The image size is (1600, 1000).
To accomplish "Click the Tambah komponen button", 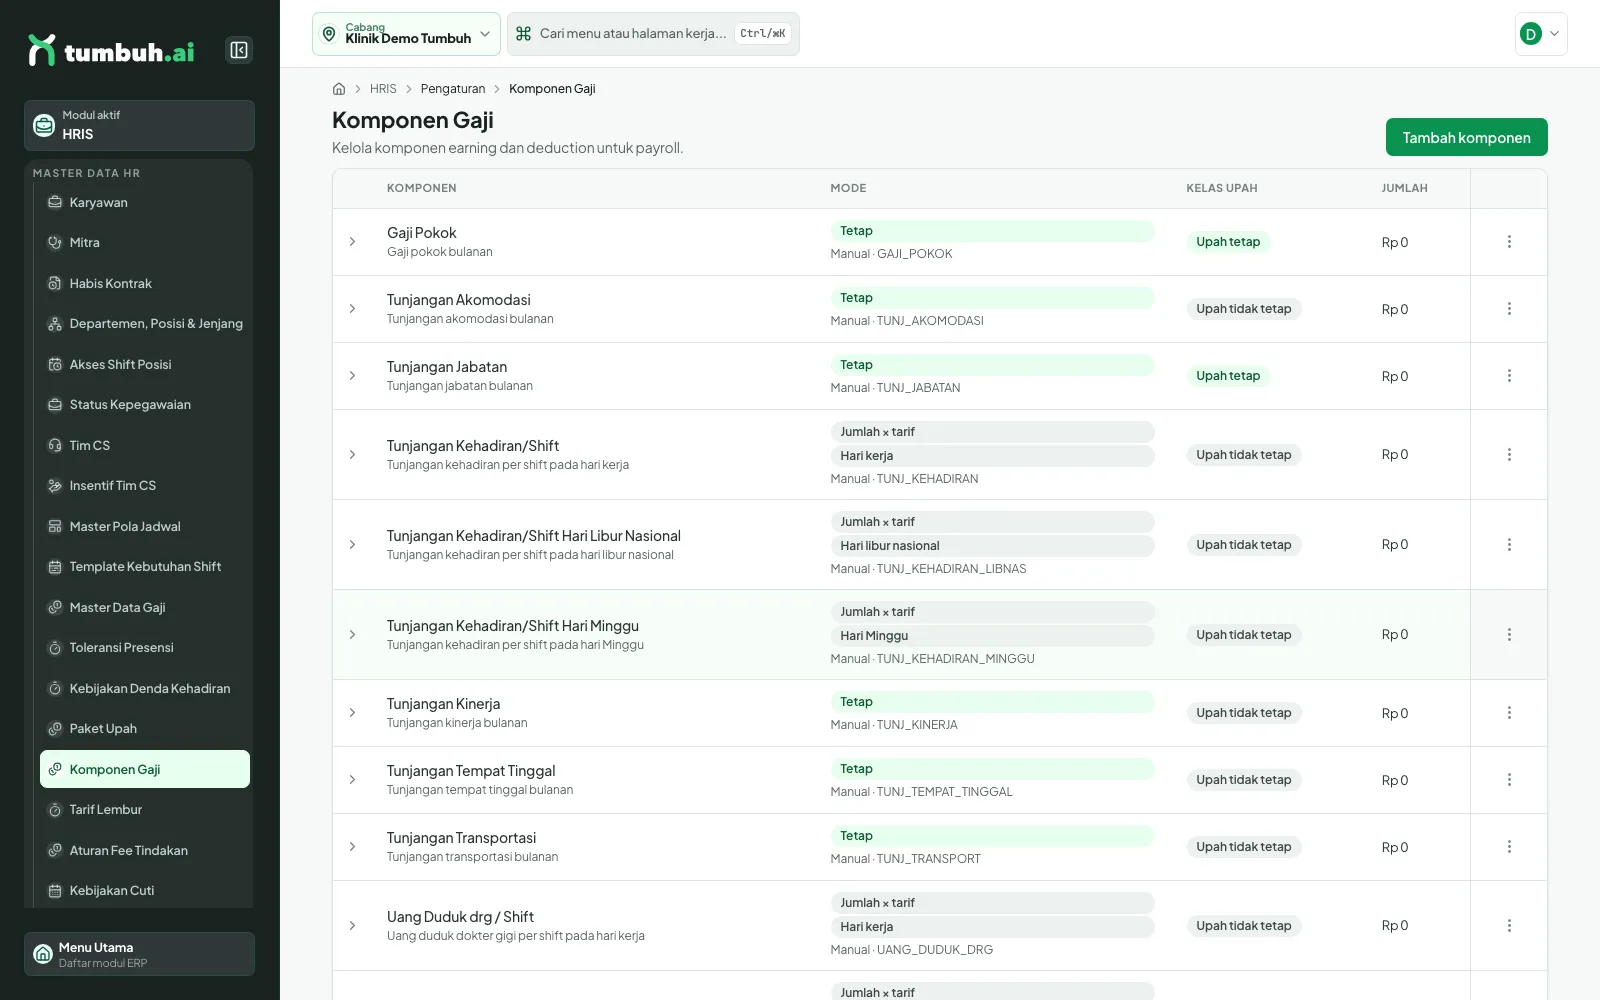I will pos(1466,137).
